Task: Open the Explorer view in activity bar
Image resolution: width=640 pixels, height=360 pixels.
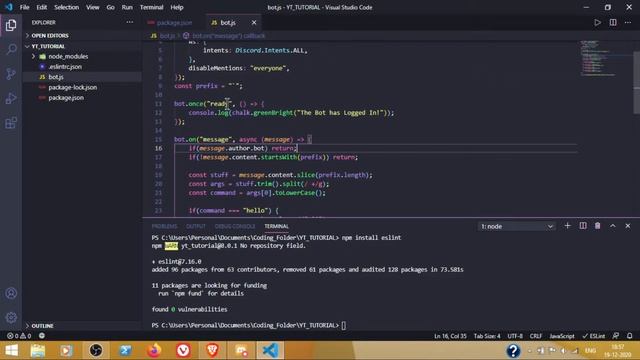Action: pyautogui.click(x=11, y=25)
